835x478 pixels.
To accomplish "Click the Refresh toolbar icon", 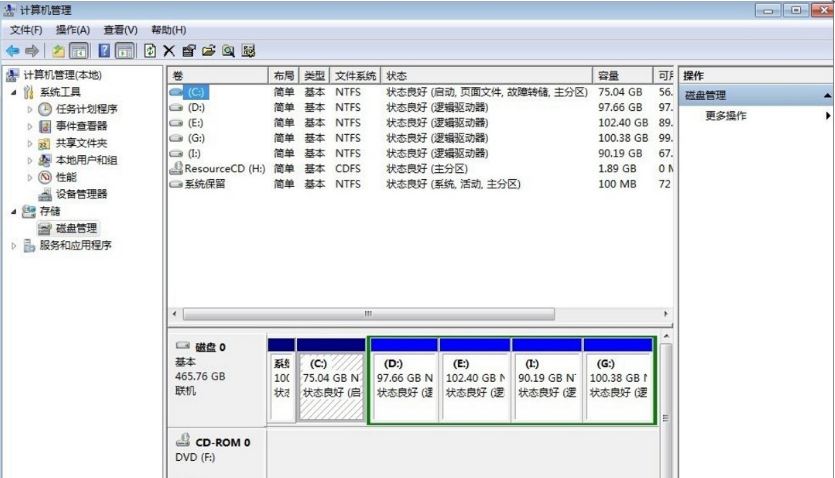I will point(151,50).
